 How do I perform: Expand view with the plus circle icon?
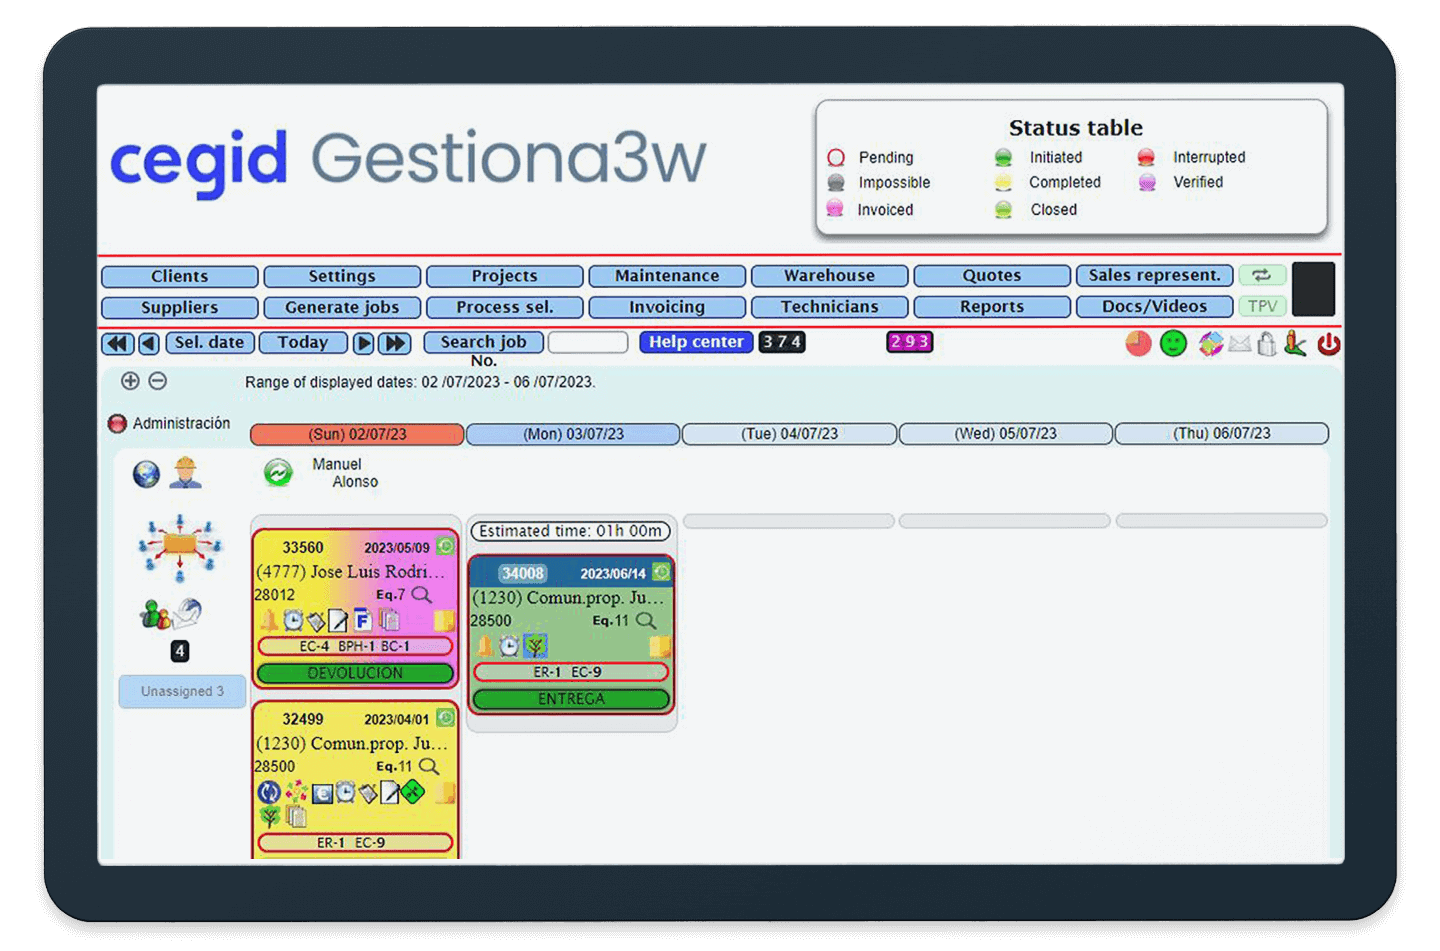coord(130,381)
